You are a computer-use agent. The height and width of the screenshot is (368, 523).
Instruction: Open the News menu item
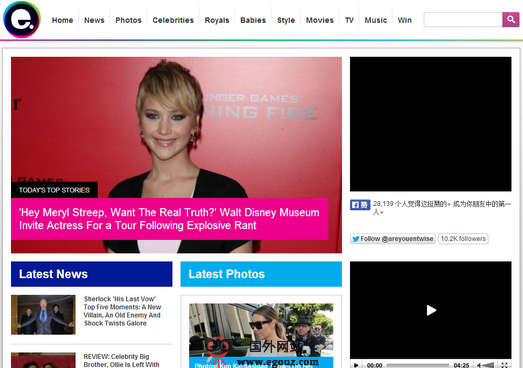[x=94, y=20]
